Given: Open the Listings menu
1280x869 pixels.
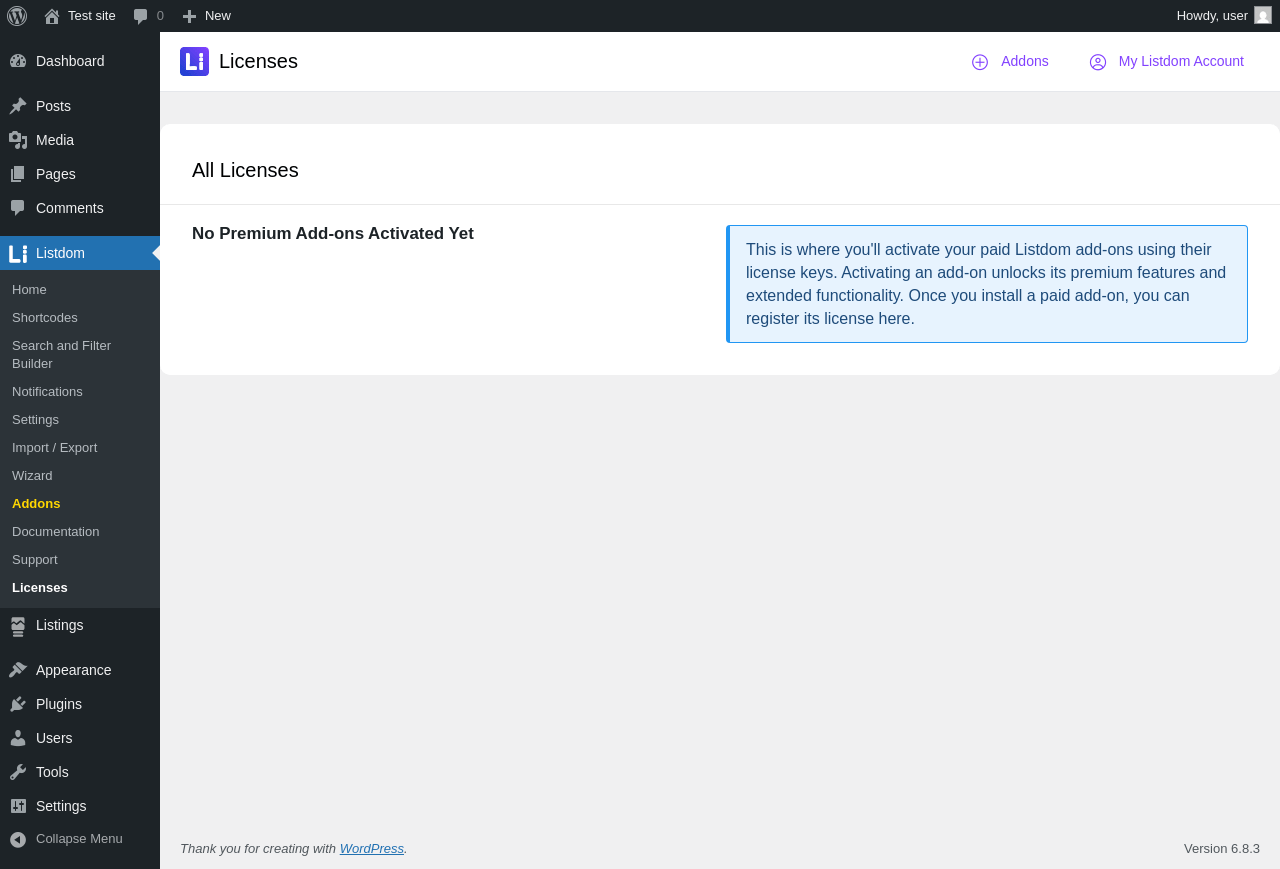Looking at the screenshot, I should coord(59,625).
